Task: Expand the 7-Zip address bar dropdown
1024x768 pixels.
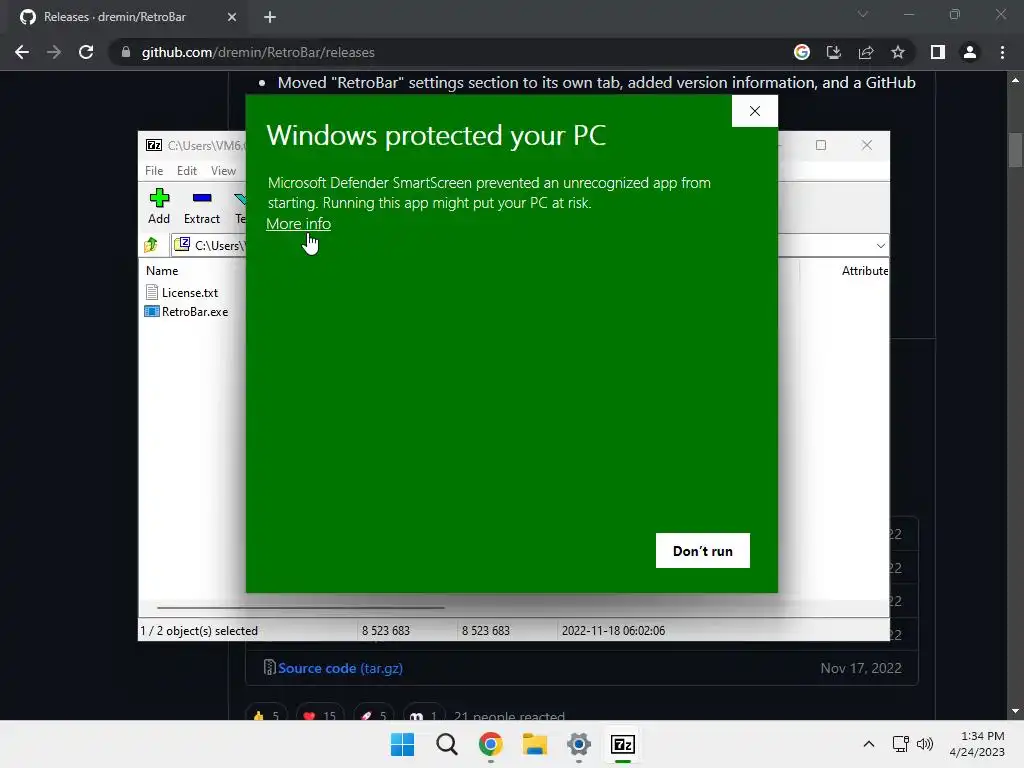Action: point(880,246)
